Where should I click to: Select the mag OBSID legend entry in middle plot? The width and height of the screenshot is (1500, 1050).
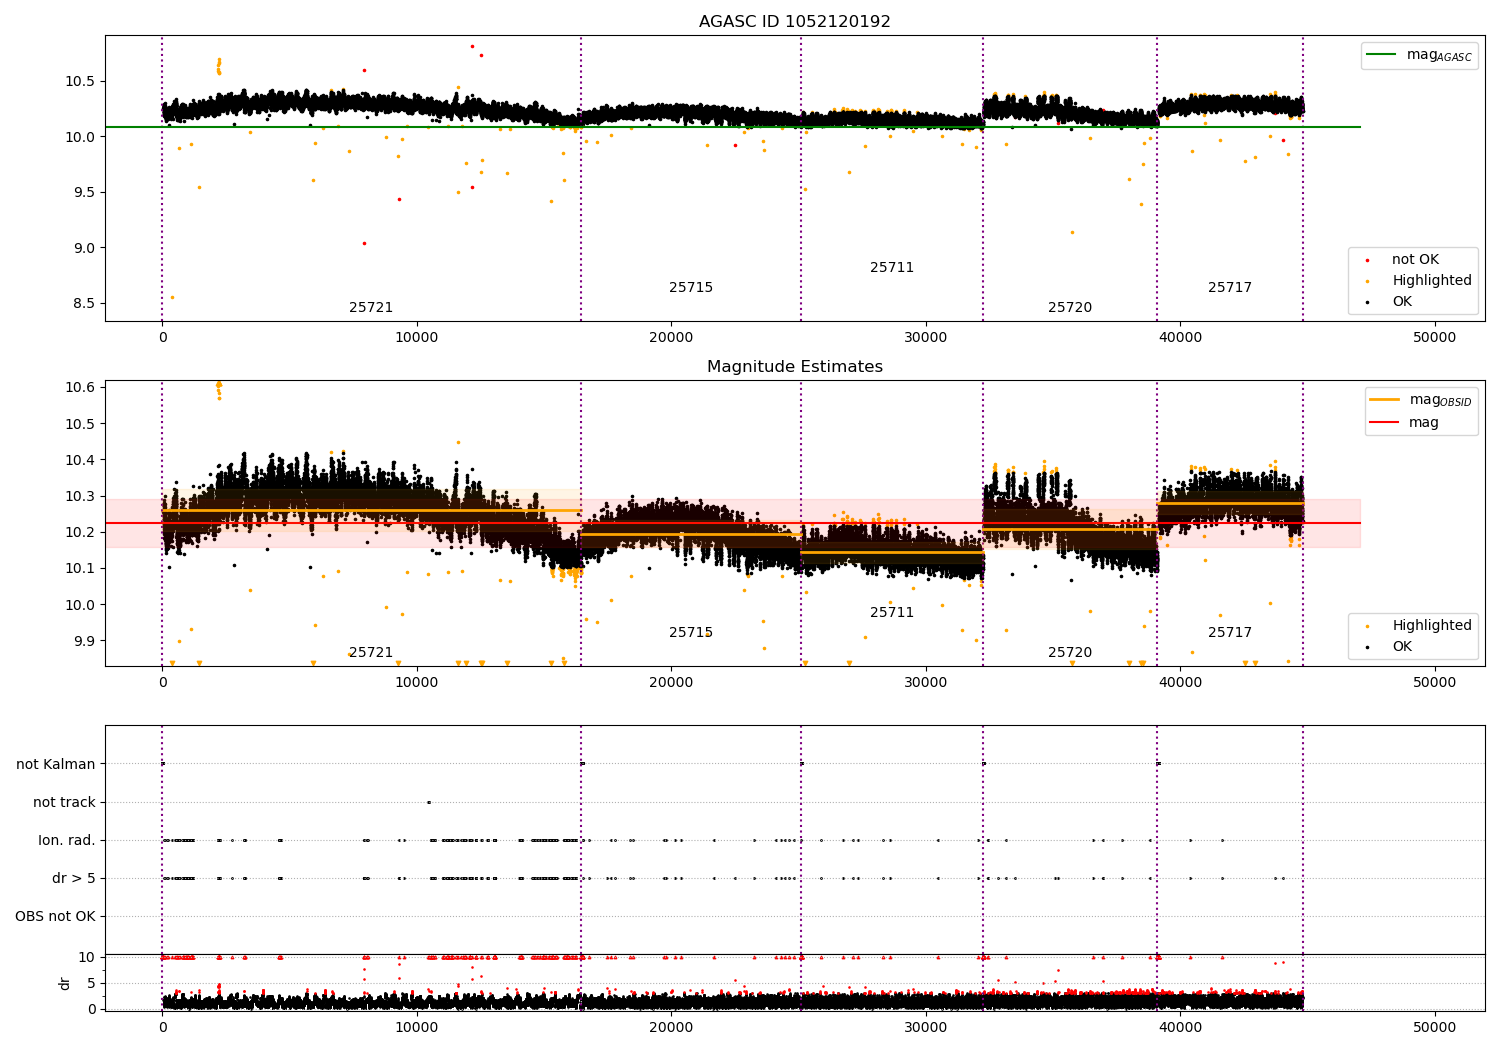pos(1419,400)
